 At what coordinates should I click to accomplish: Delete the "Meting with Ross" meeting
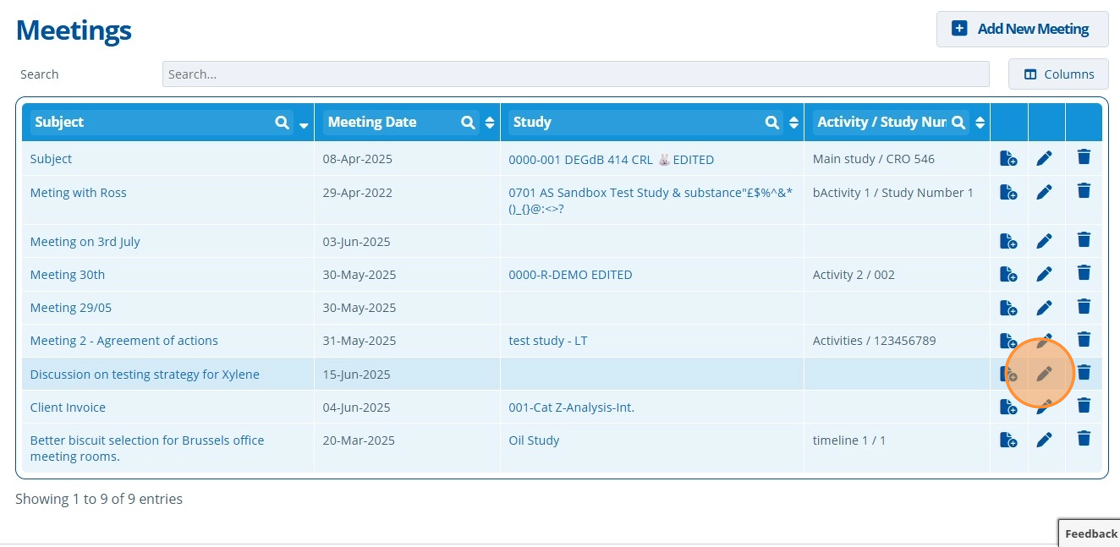pos(1083,190)
